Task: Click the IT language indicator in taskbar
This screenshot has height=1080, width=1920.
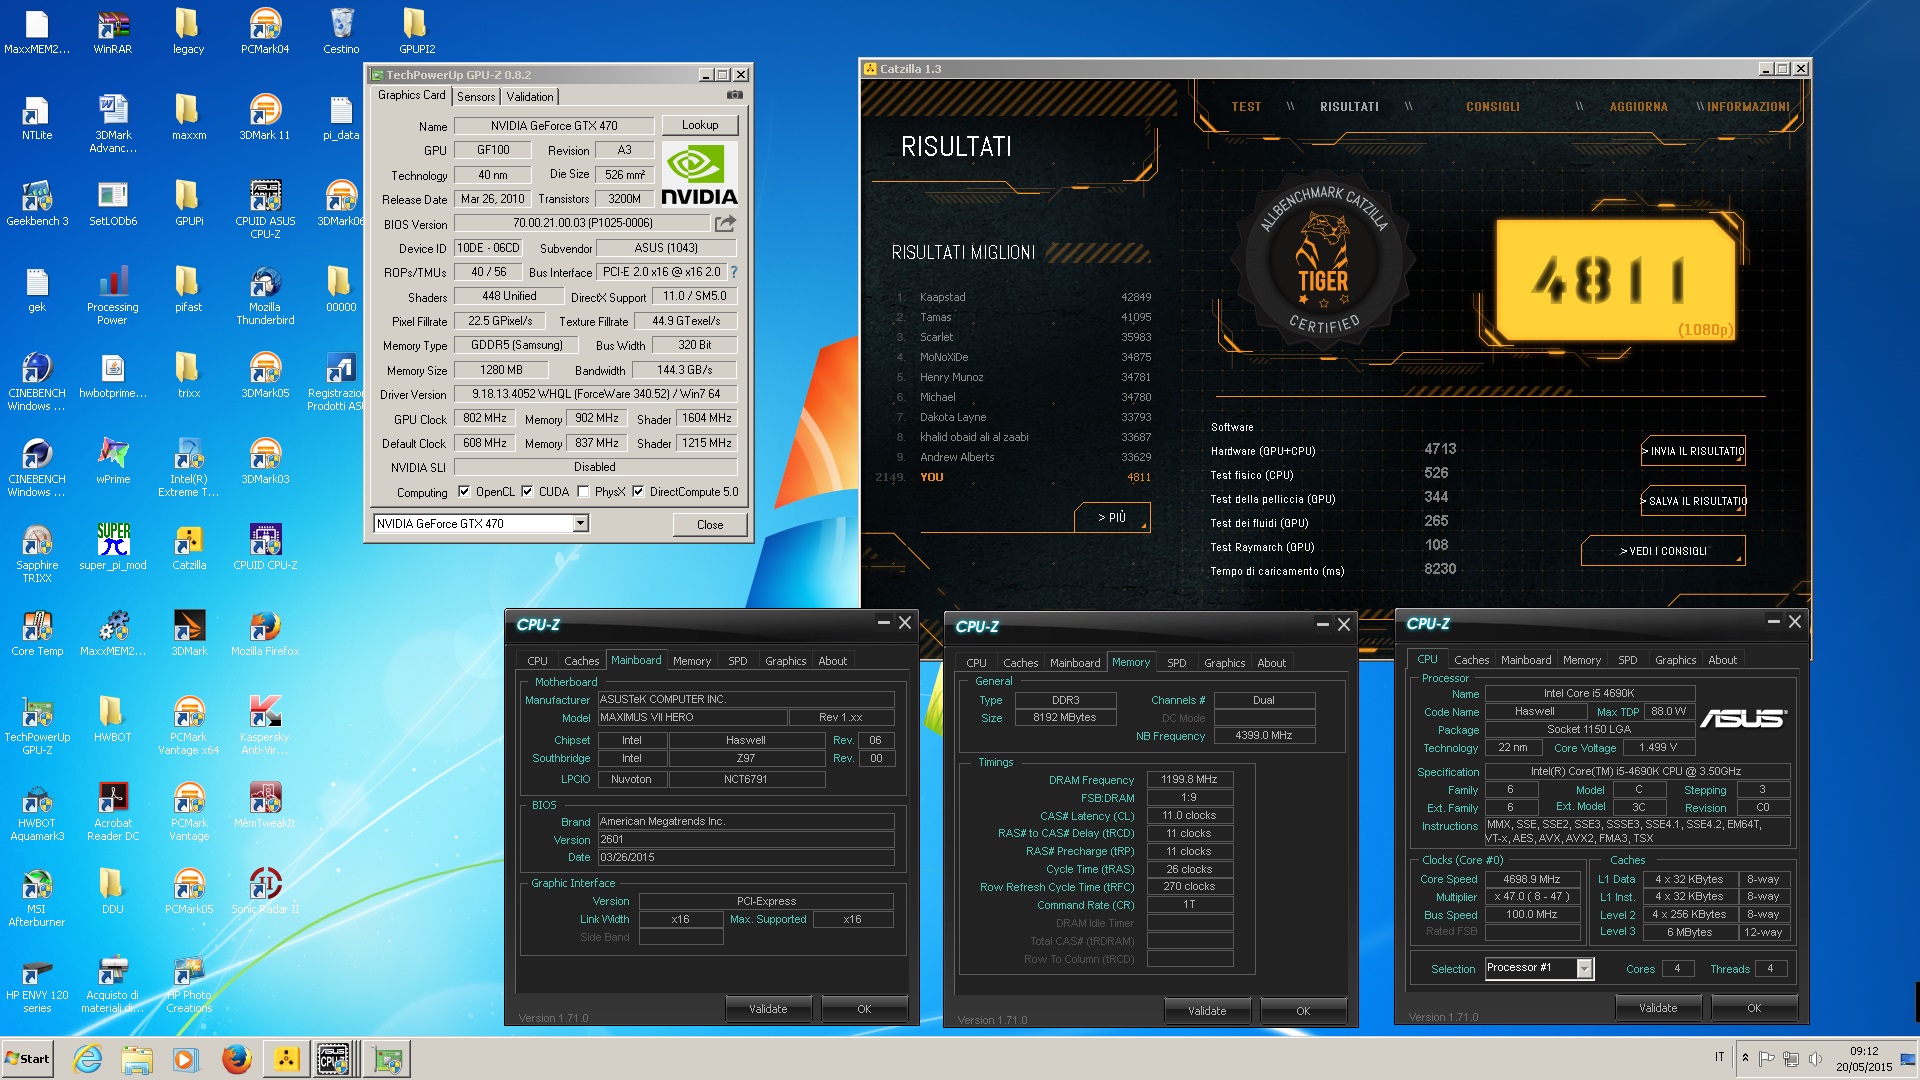Action: (1720, 1057)
